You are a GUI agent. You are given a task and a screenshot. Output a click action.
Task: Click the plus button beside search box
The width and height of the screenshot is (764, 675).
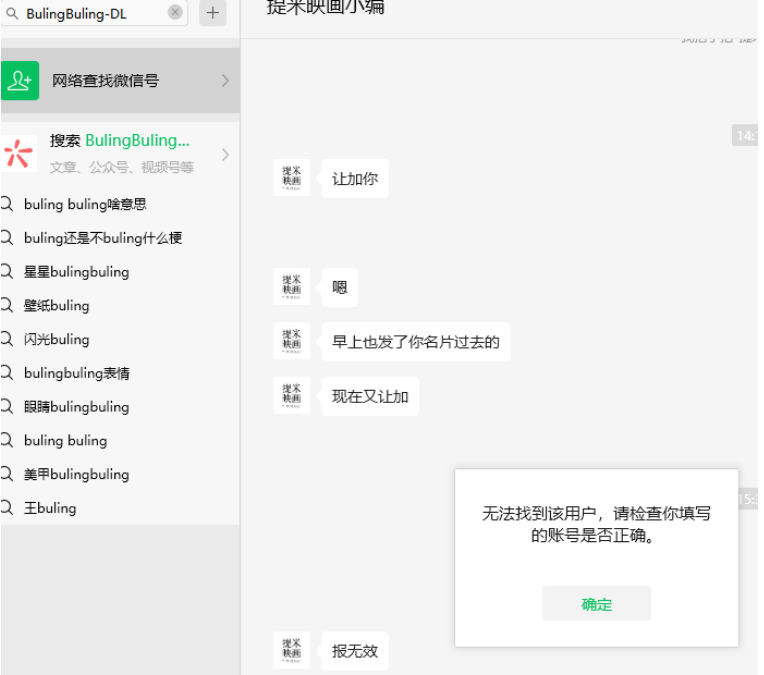click(x=213, y=13)
